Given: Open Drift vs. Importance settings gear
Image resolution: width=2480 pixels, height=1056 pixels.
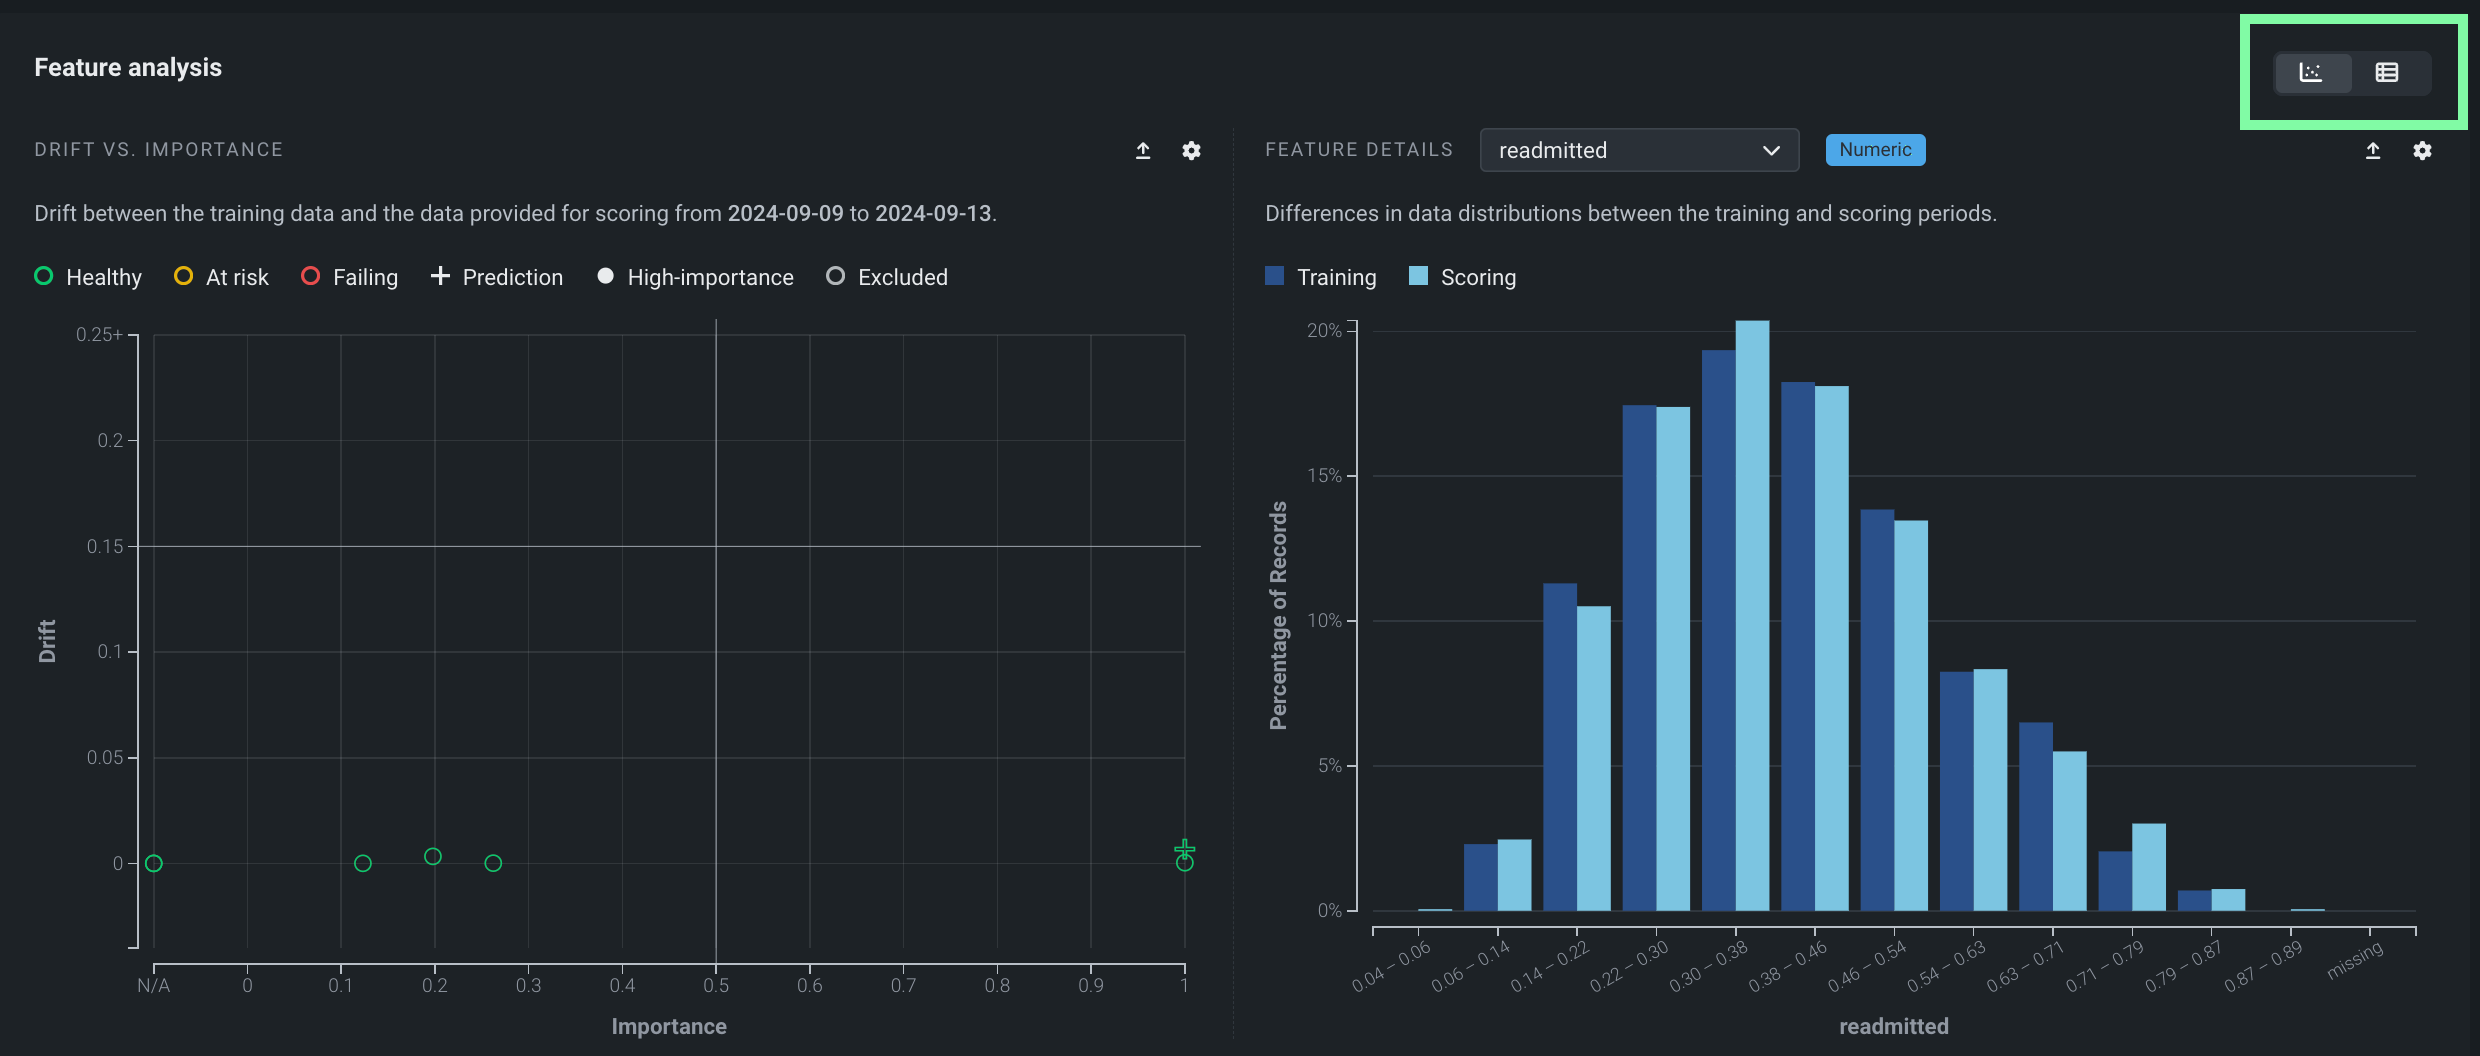Looking at the screenshot, I should [1191, 151].
